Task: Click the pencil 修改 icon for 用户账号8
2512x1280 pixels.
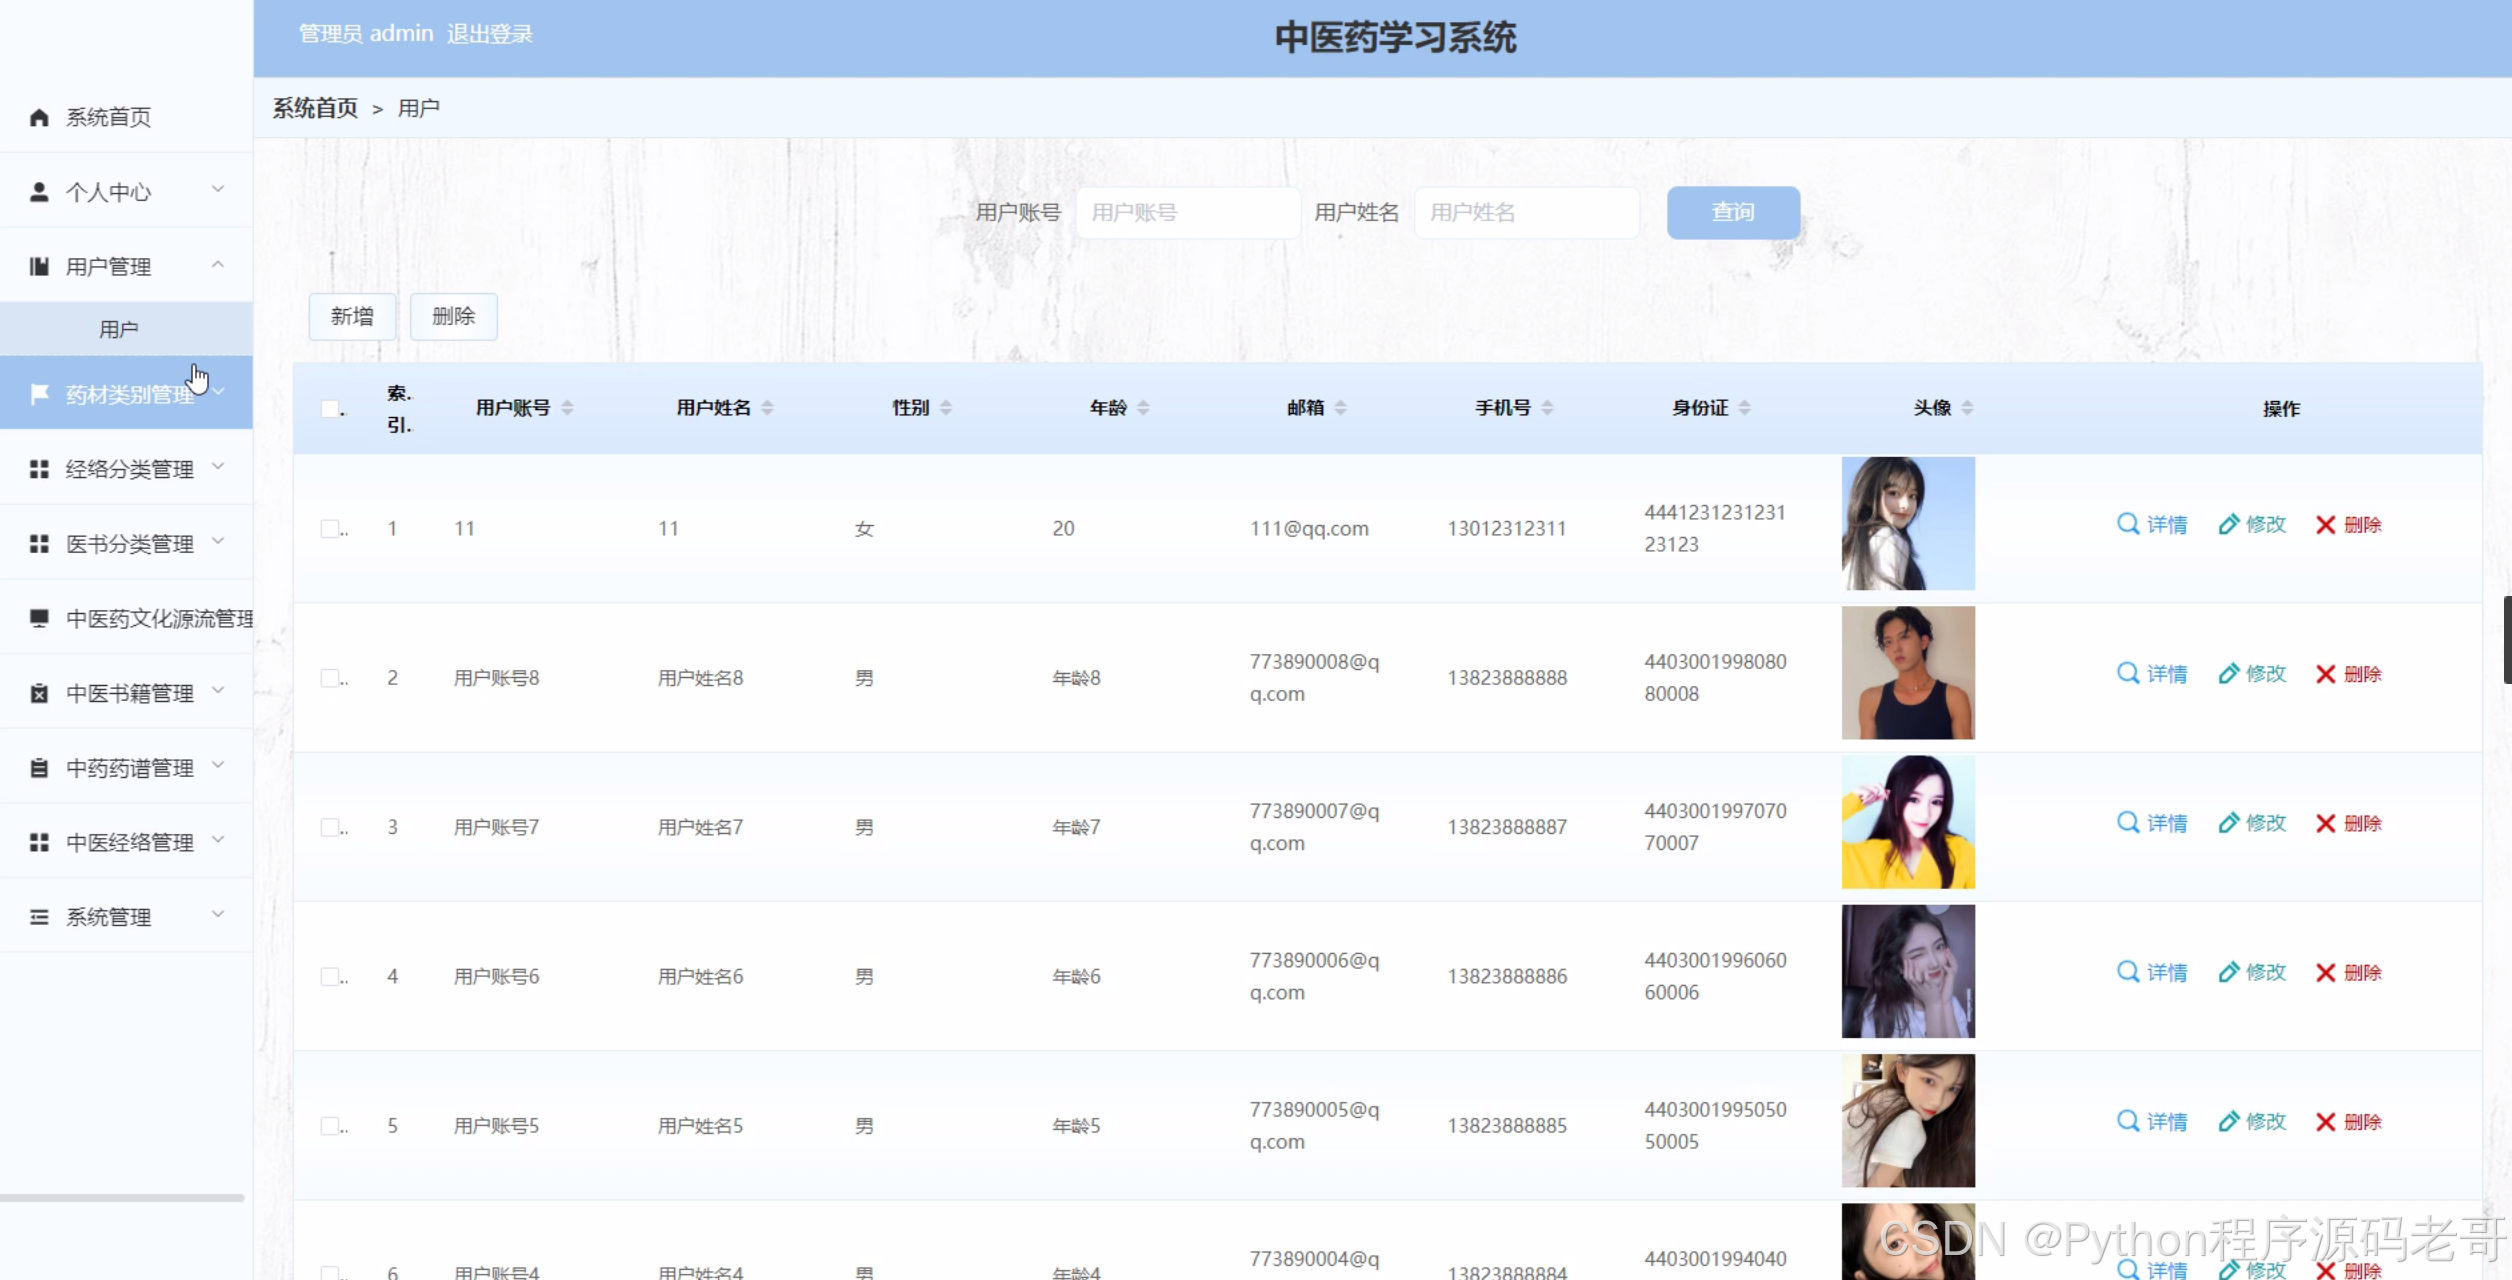Action: (2228, 674)
